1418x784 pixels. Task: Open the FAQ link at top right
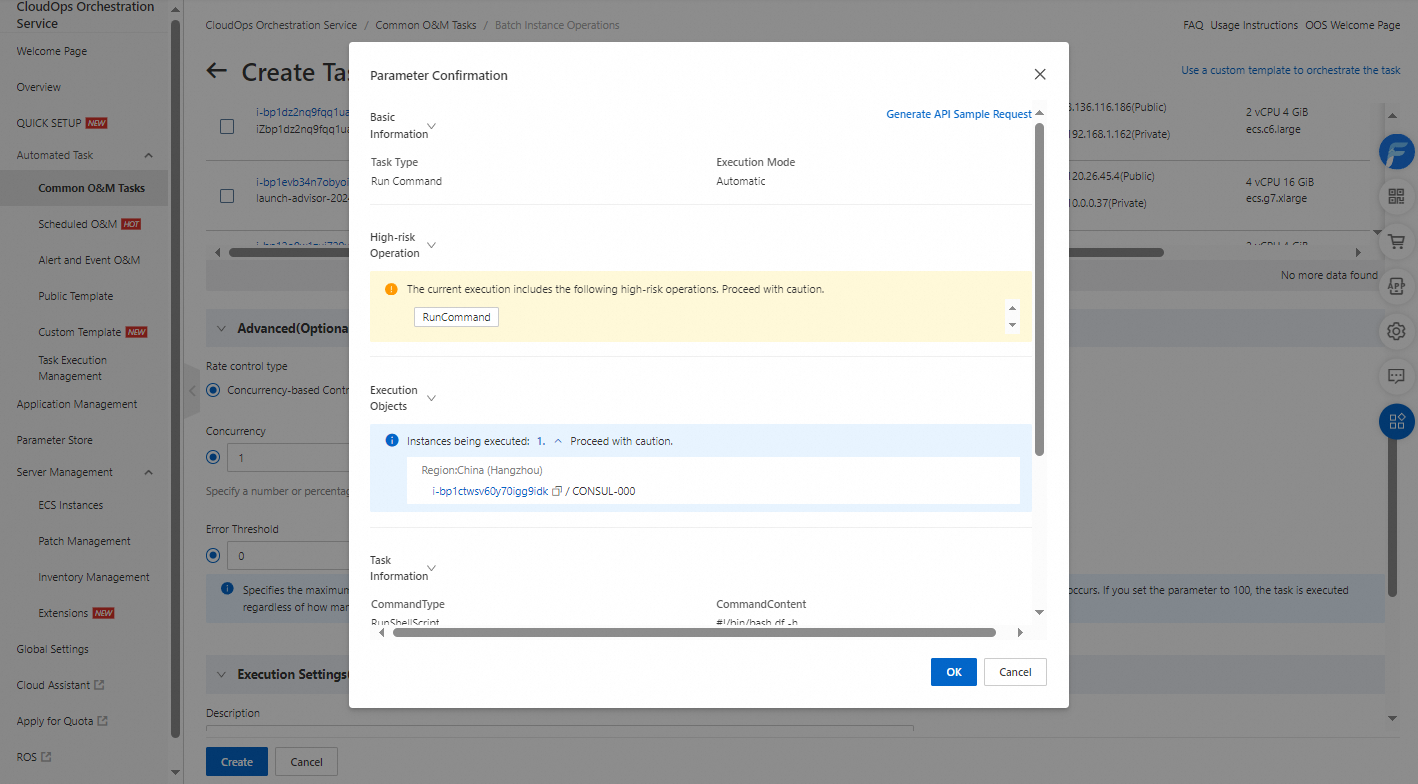pos(1193,25)
